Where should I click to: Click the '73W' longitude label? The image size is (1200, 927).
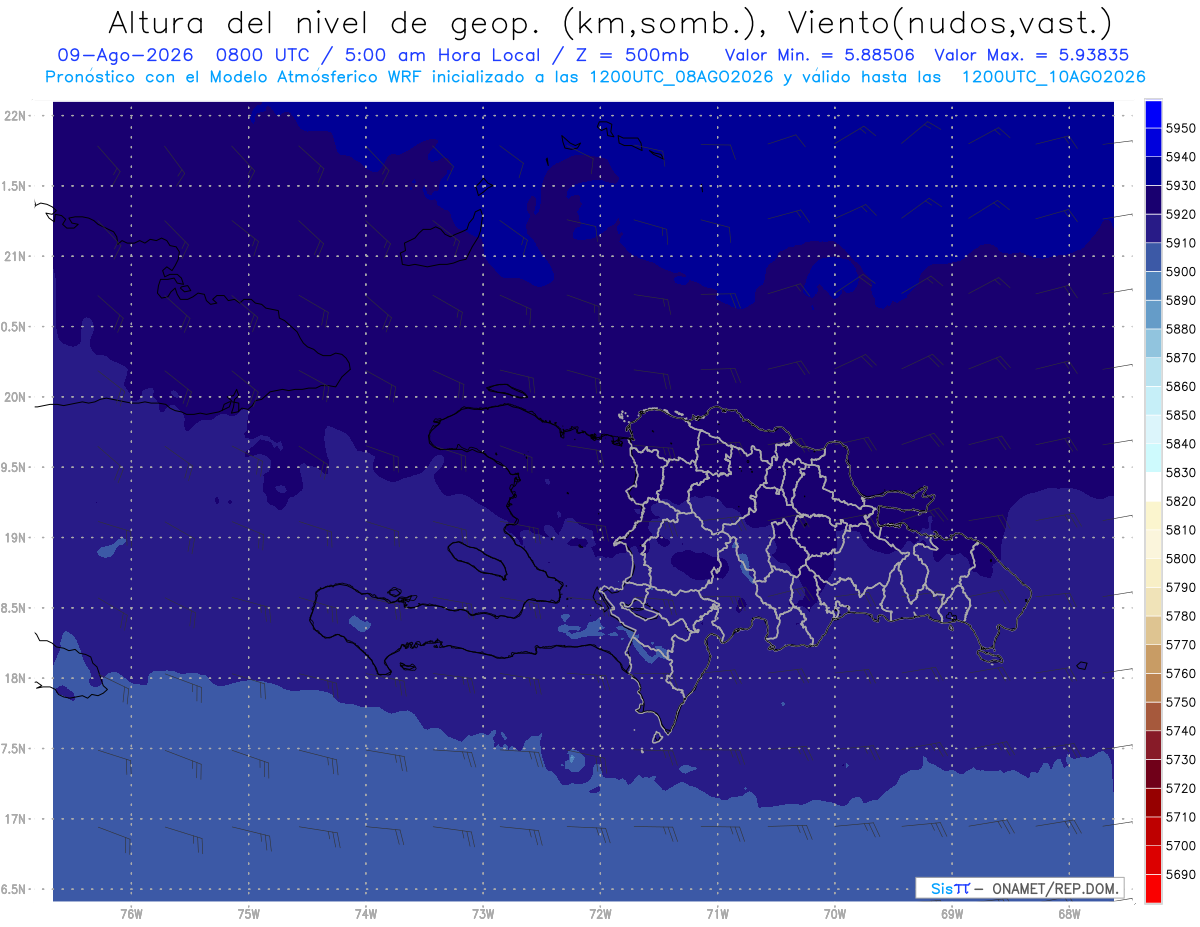pos(483,913)
